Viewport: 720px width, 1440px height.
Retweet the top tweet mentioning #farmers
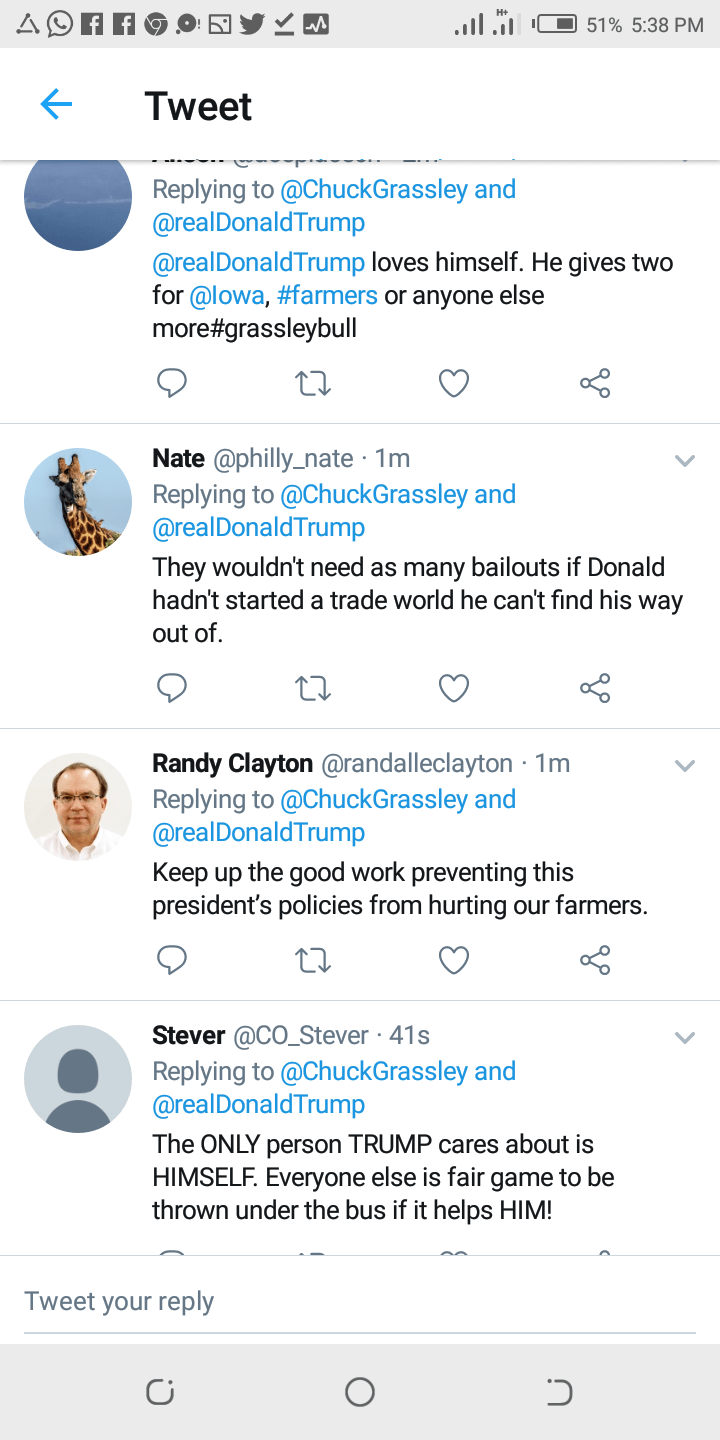pyautogui.click(x=313, y=383)
